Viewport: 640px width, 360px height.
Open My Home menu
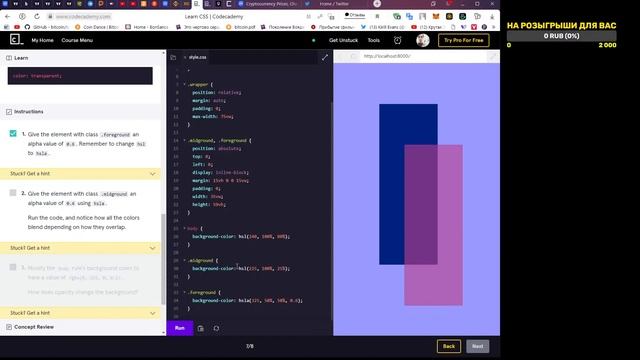coord(42,40)
